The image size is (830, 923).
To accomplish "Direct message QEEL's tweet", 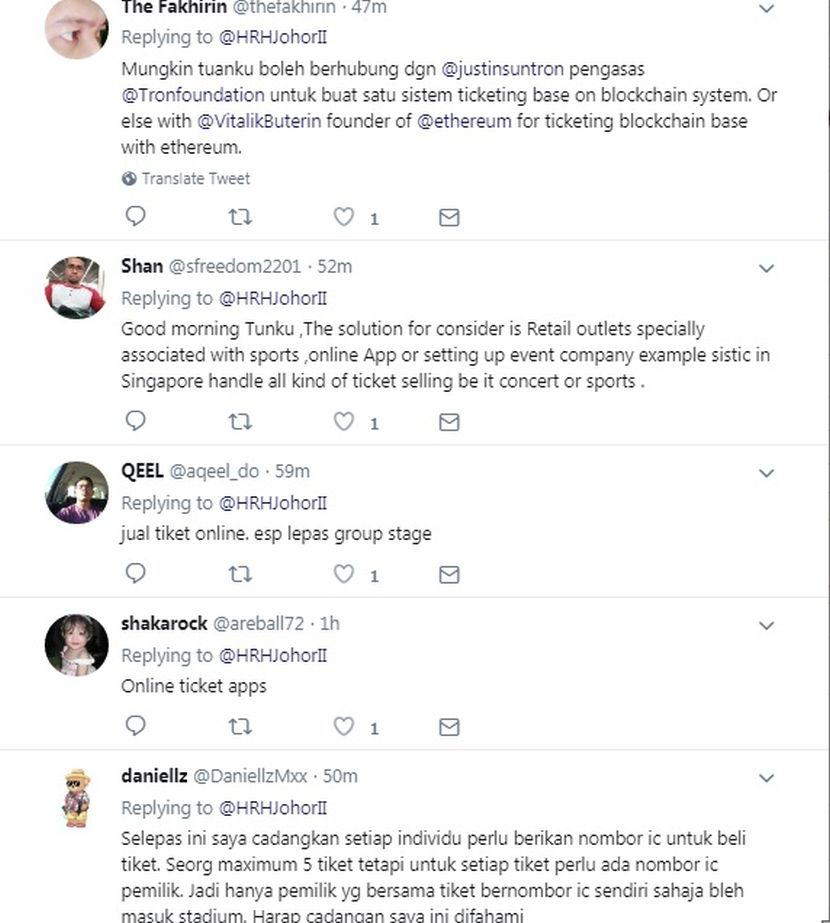I will click(449, 574).
